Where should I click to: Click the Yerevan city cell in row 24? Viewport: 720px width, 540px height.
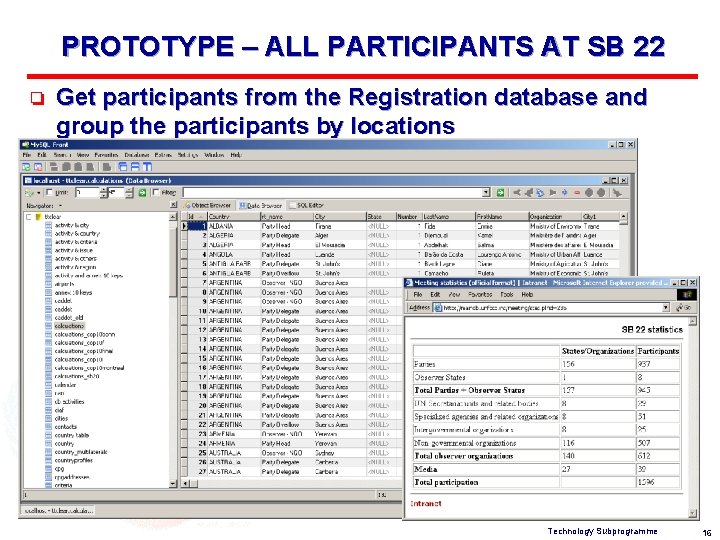(340, 443)
